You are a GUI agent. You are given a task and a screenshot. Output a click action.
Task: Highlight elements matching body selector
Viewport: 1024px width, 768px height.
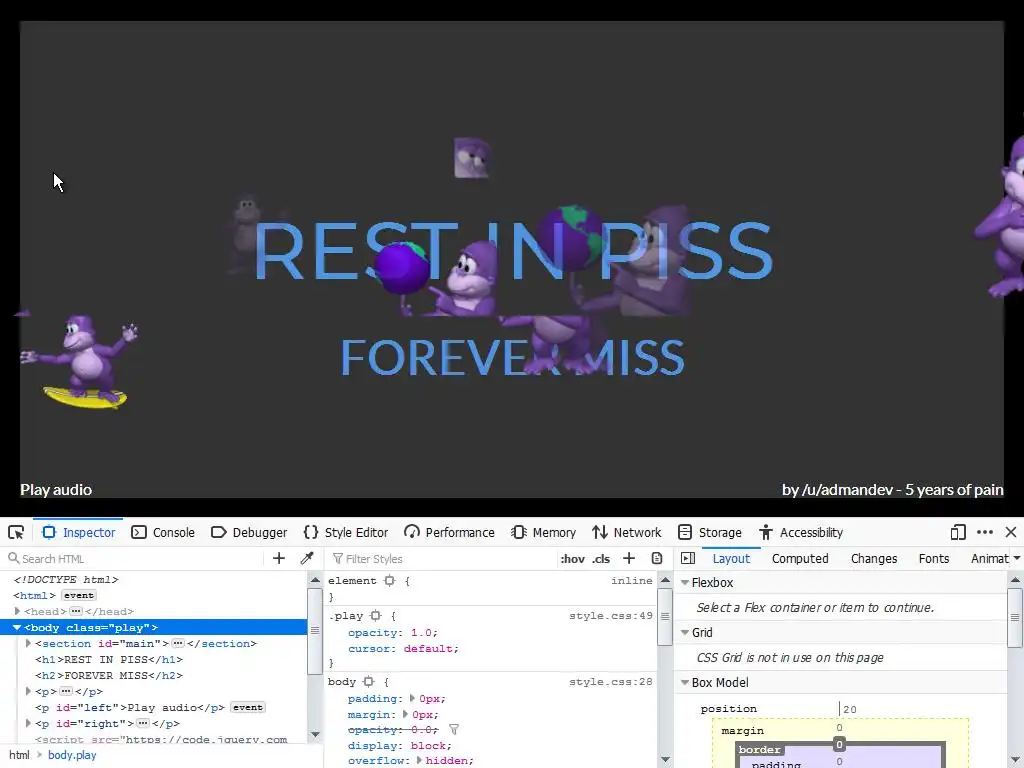pos(368,682)
